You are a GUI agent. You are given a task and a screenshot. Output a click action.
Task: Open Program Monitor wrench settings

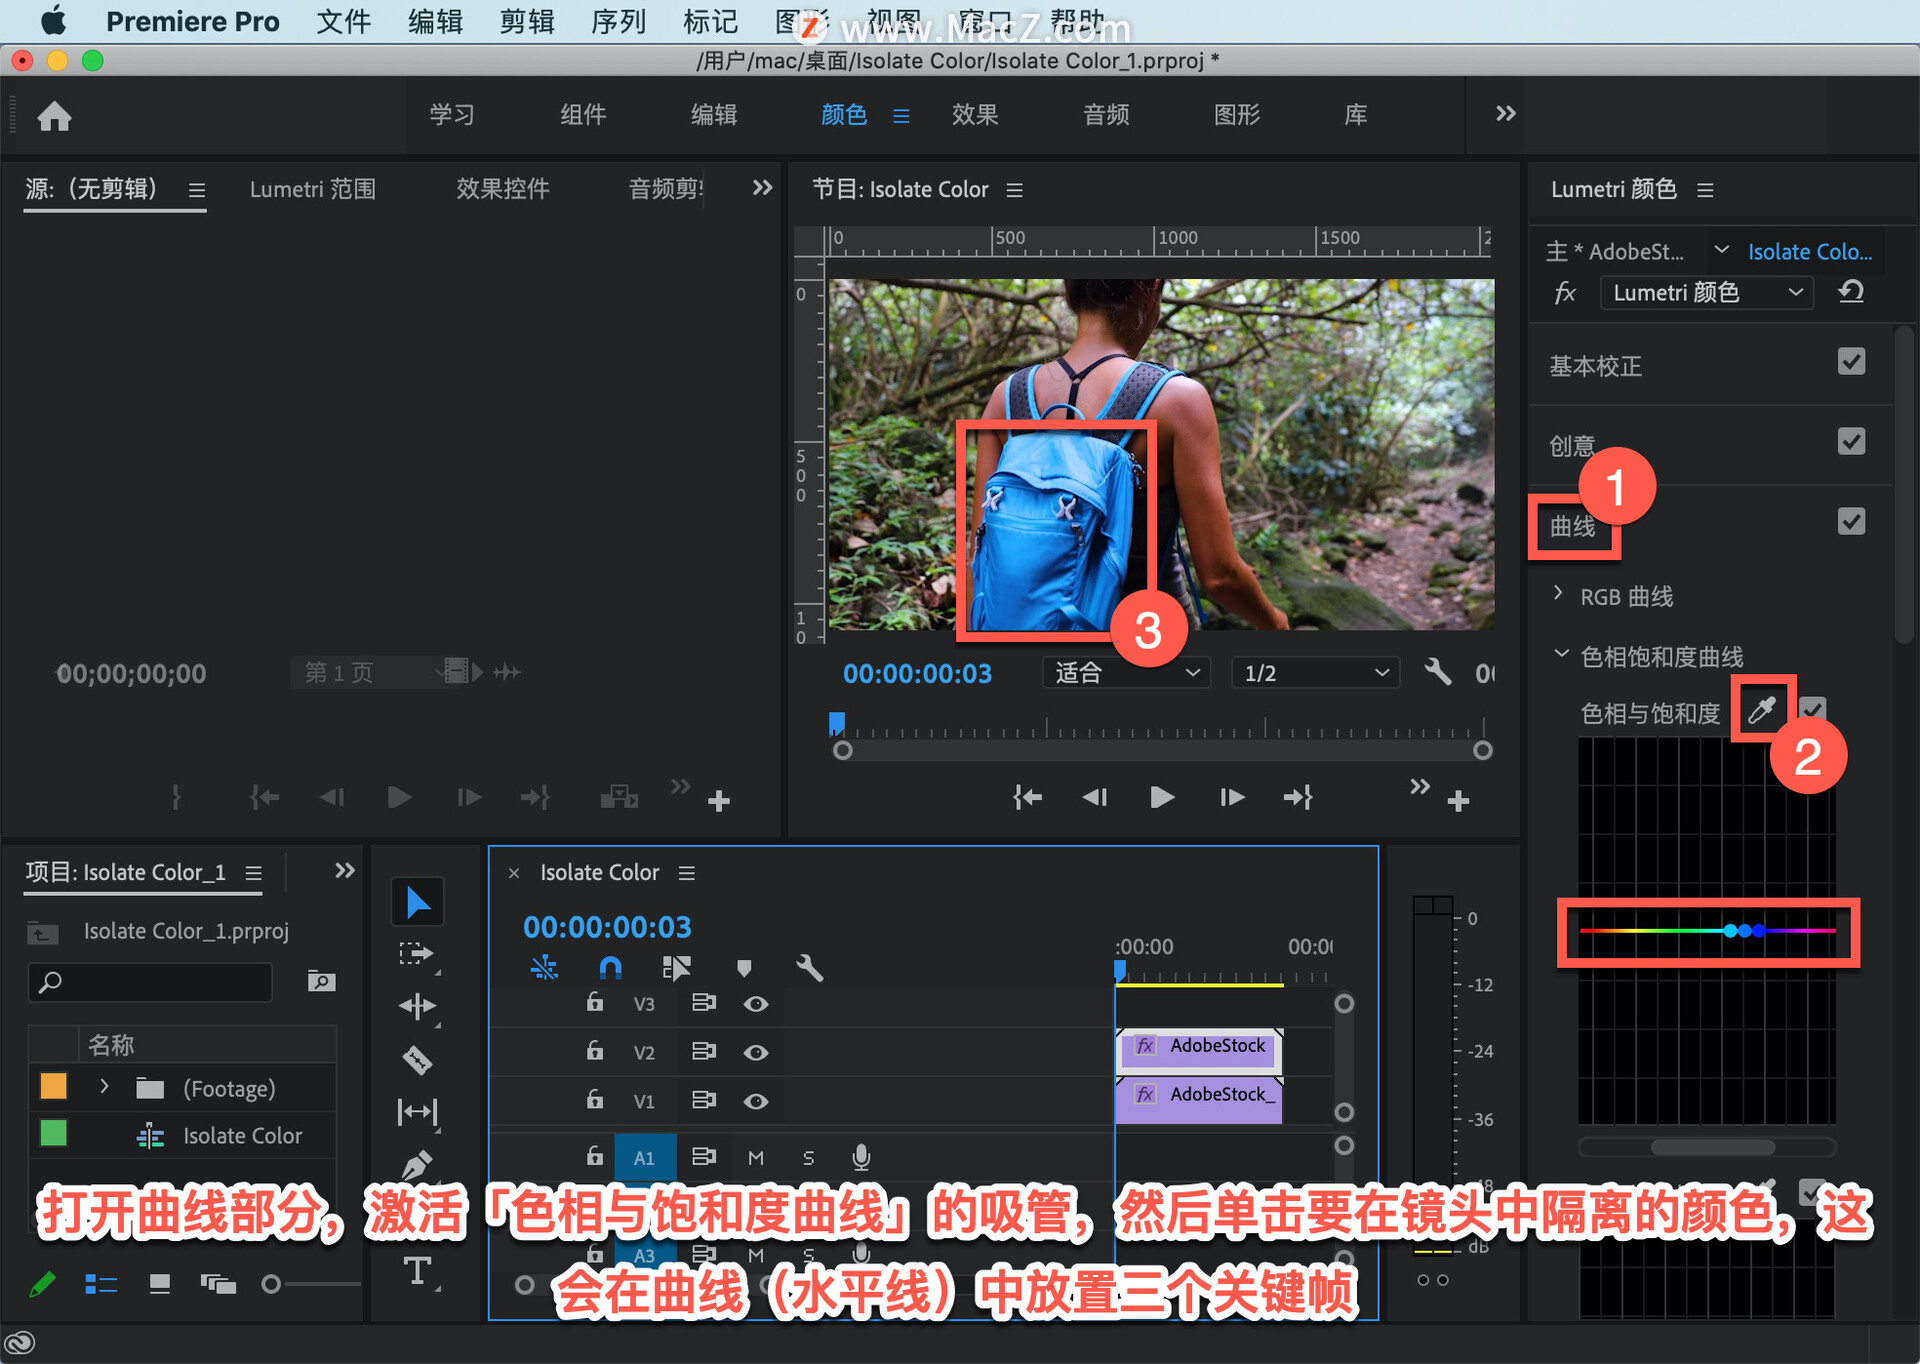(x=1437, y=672)
